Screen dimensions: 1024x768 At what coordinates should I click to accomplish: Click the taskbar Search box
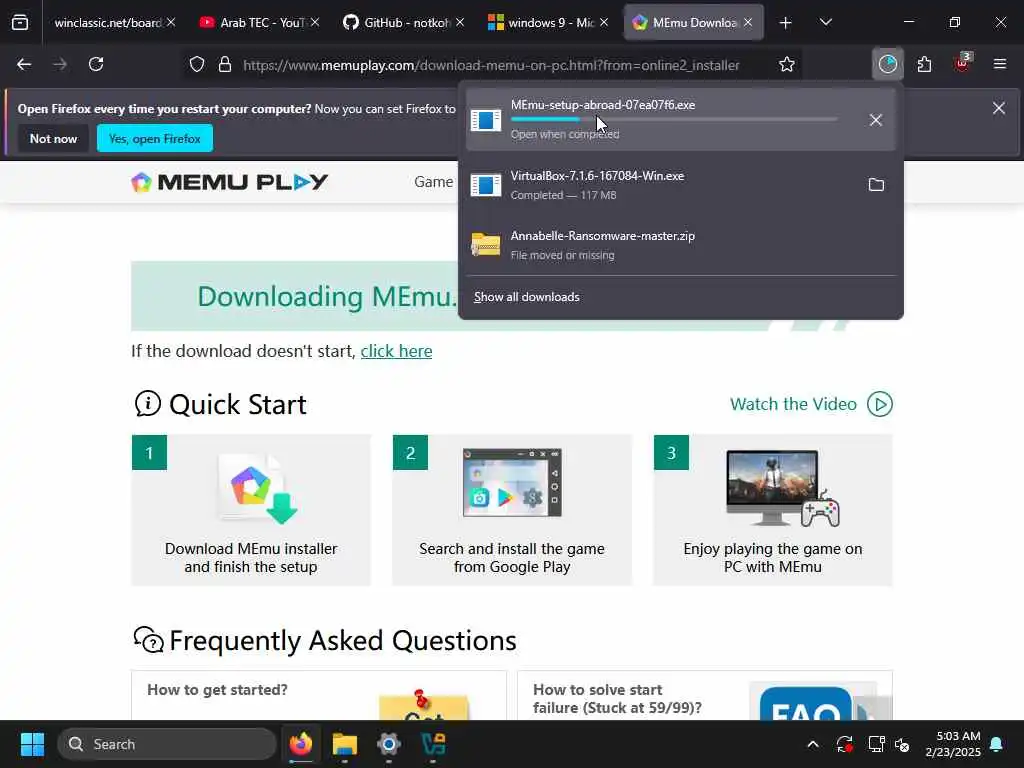click(167, 744)
